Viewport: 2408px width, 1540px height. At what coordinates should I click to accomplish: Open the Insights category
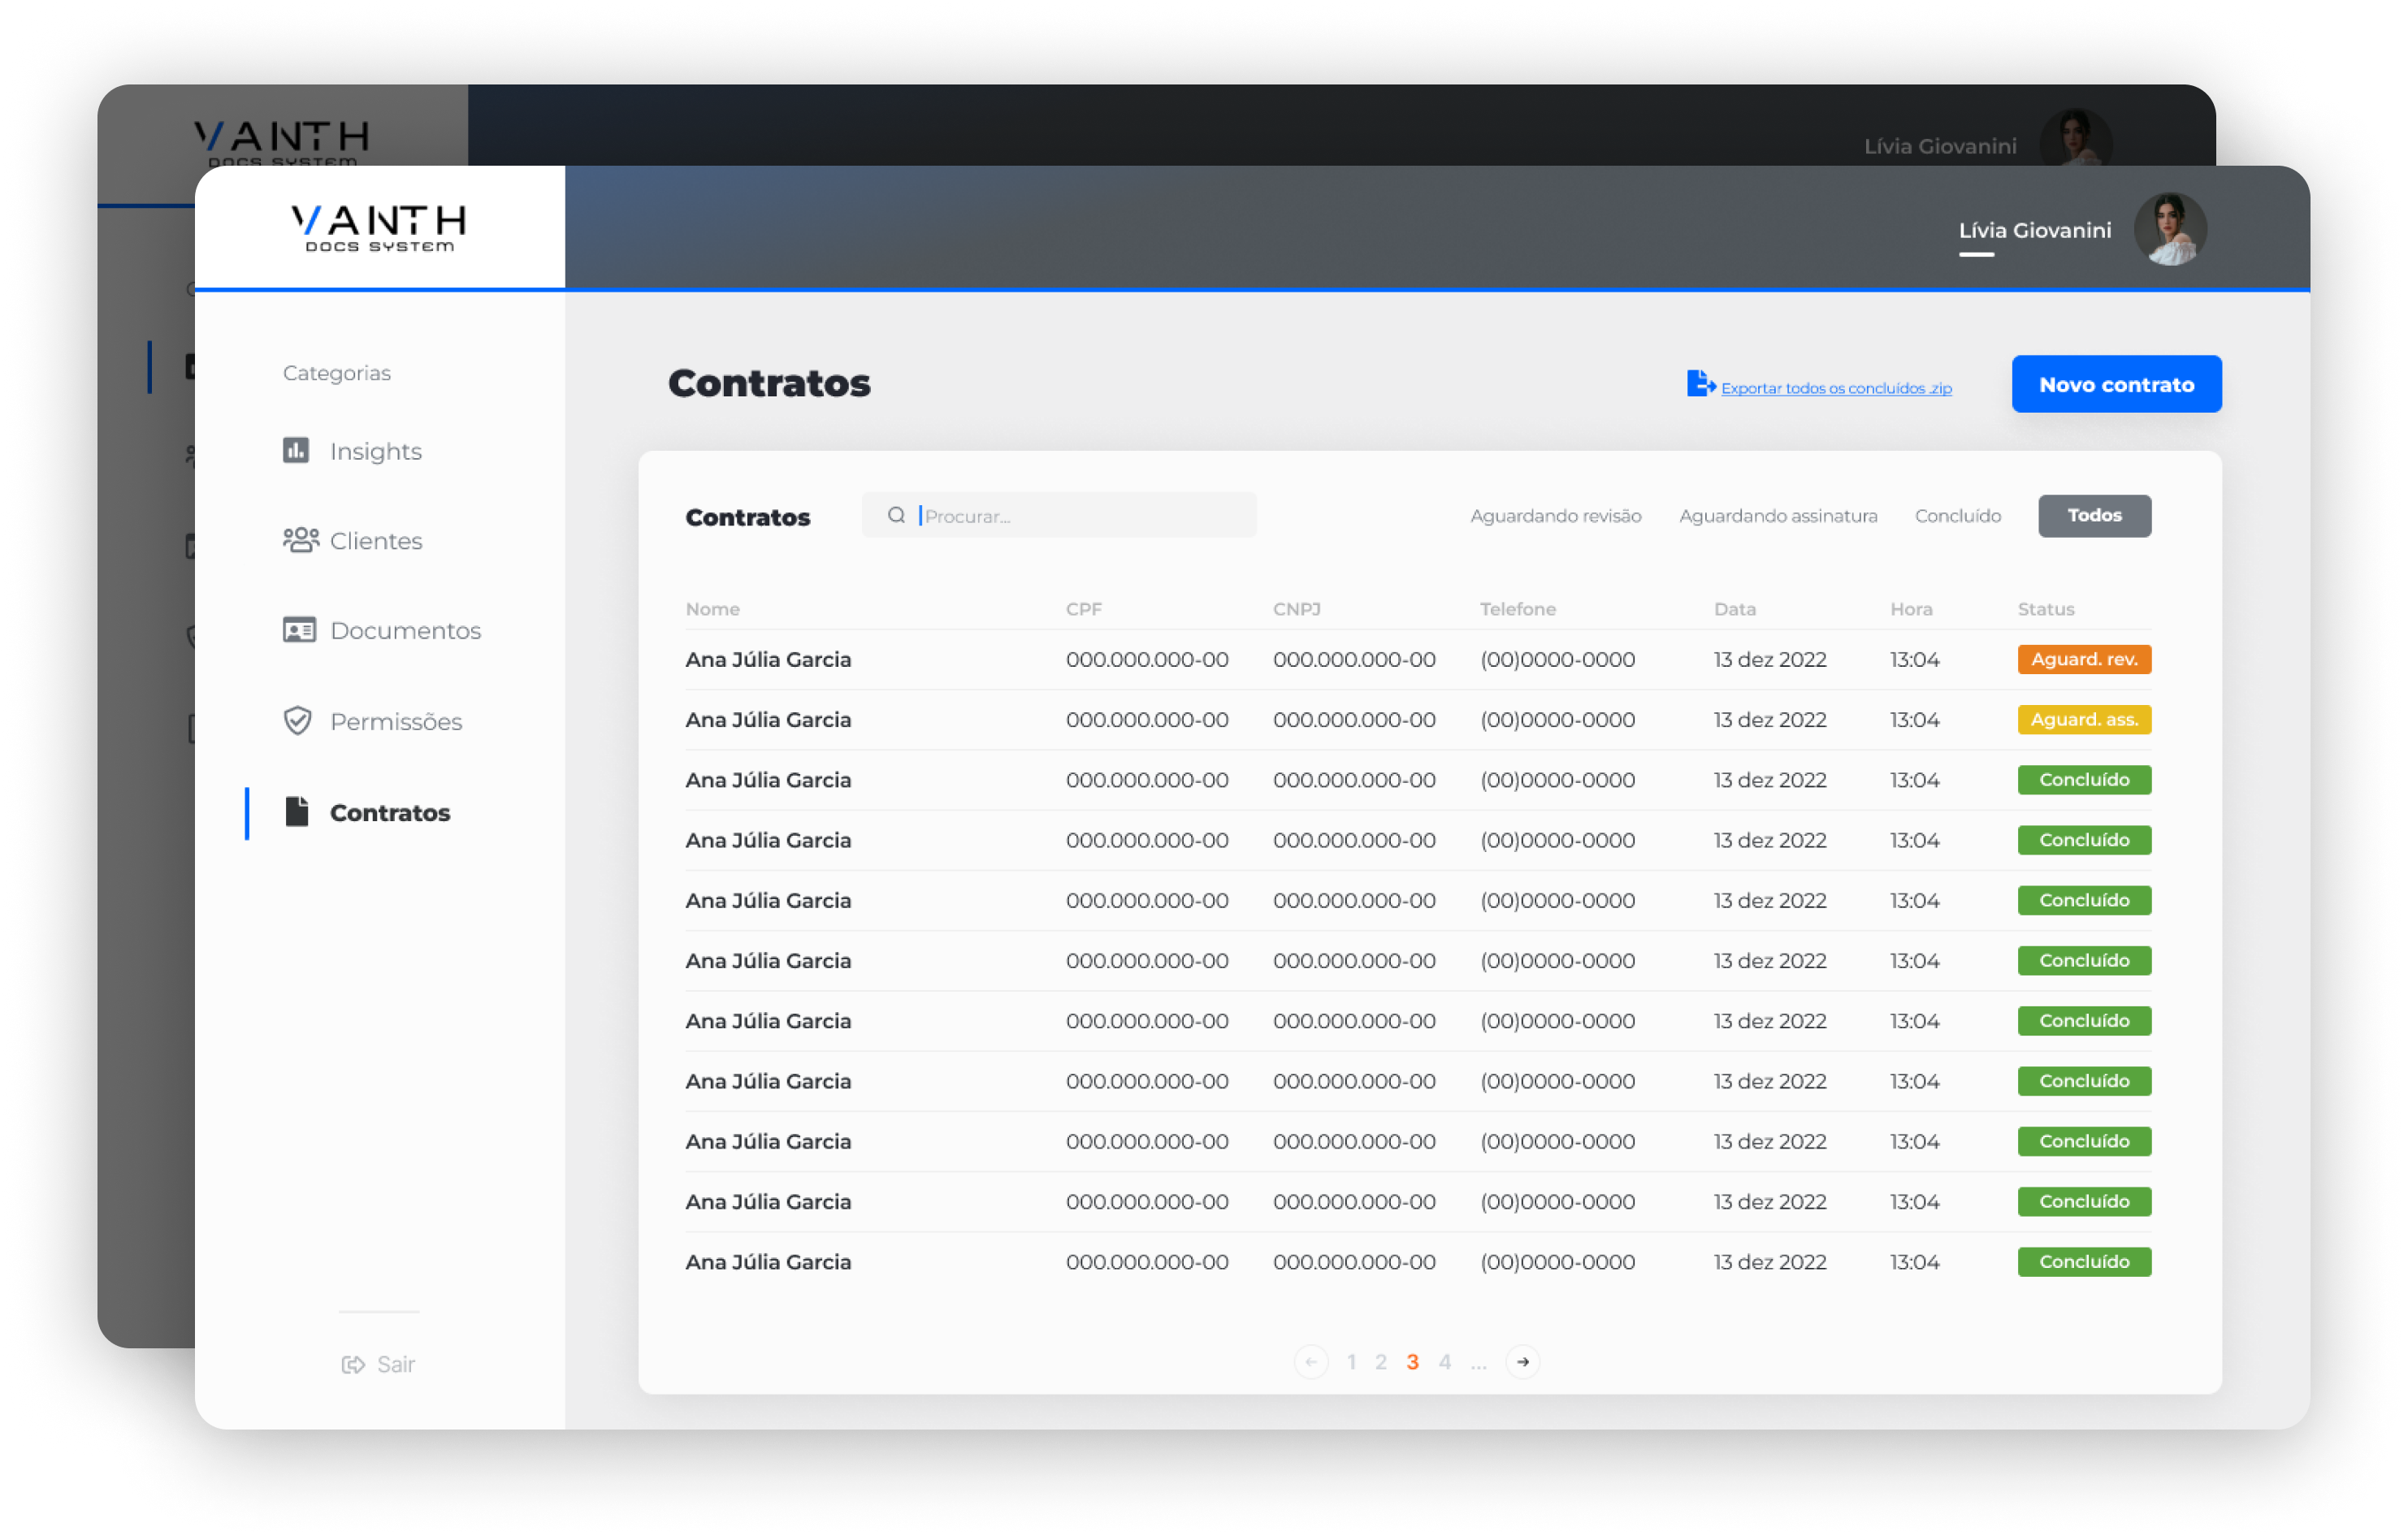tap(352, 451)
